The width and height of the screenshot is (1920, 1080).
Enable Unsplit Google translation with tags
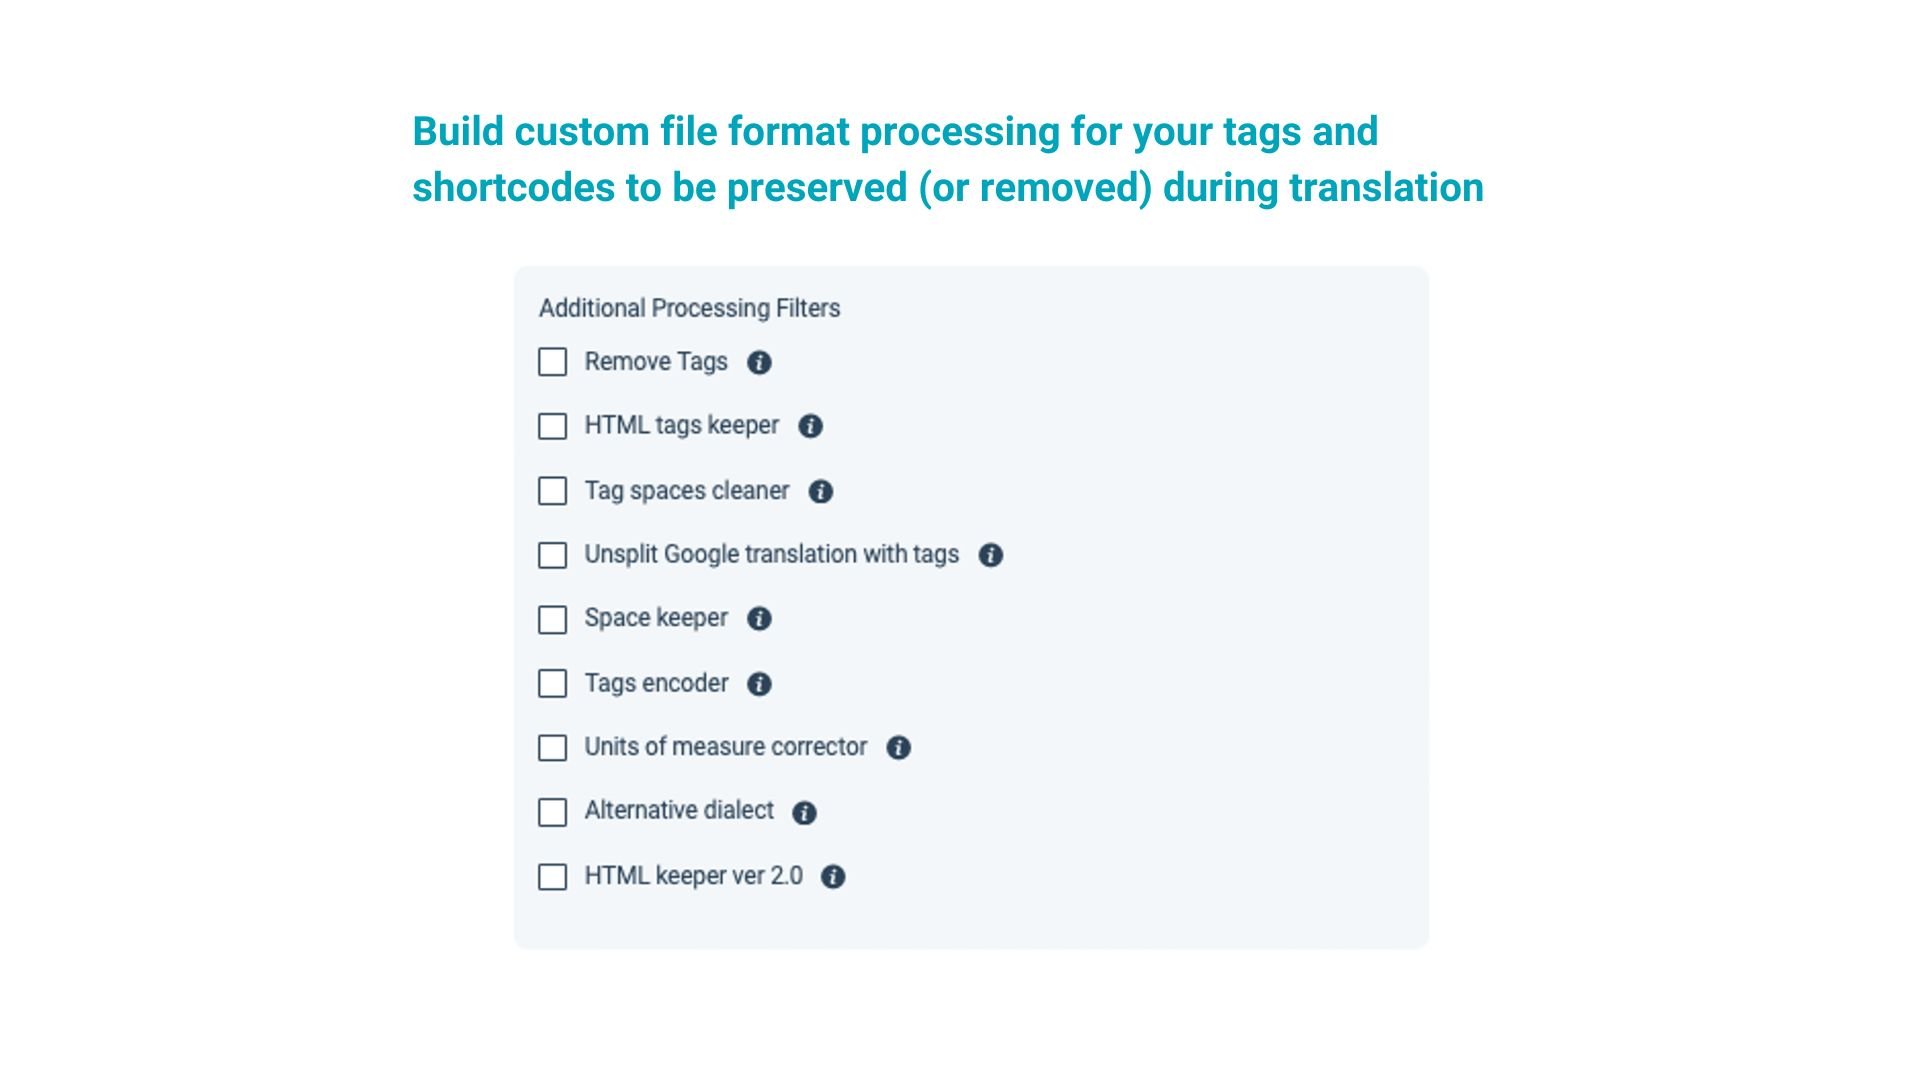552,556
